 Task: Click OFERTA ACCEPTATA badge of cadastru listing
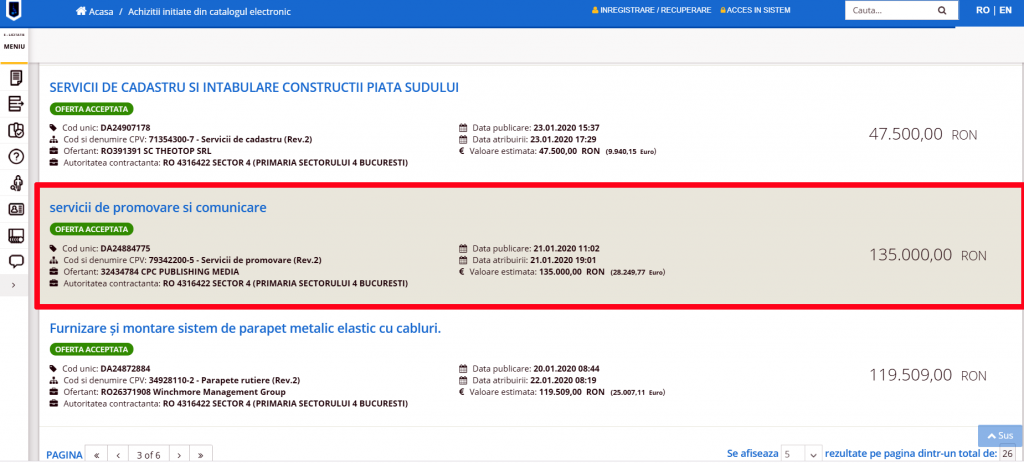91,109
